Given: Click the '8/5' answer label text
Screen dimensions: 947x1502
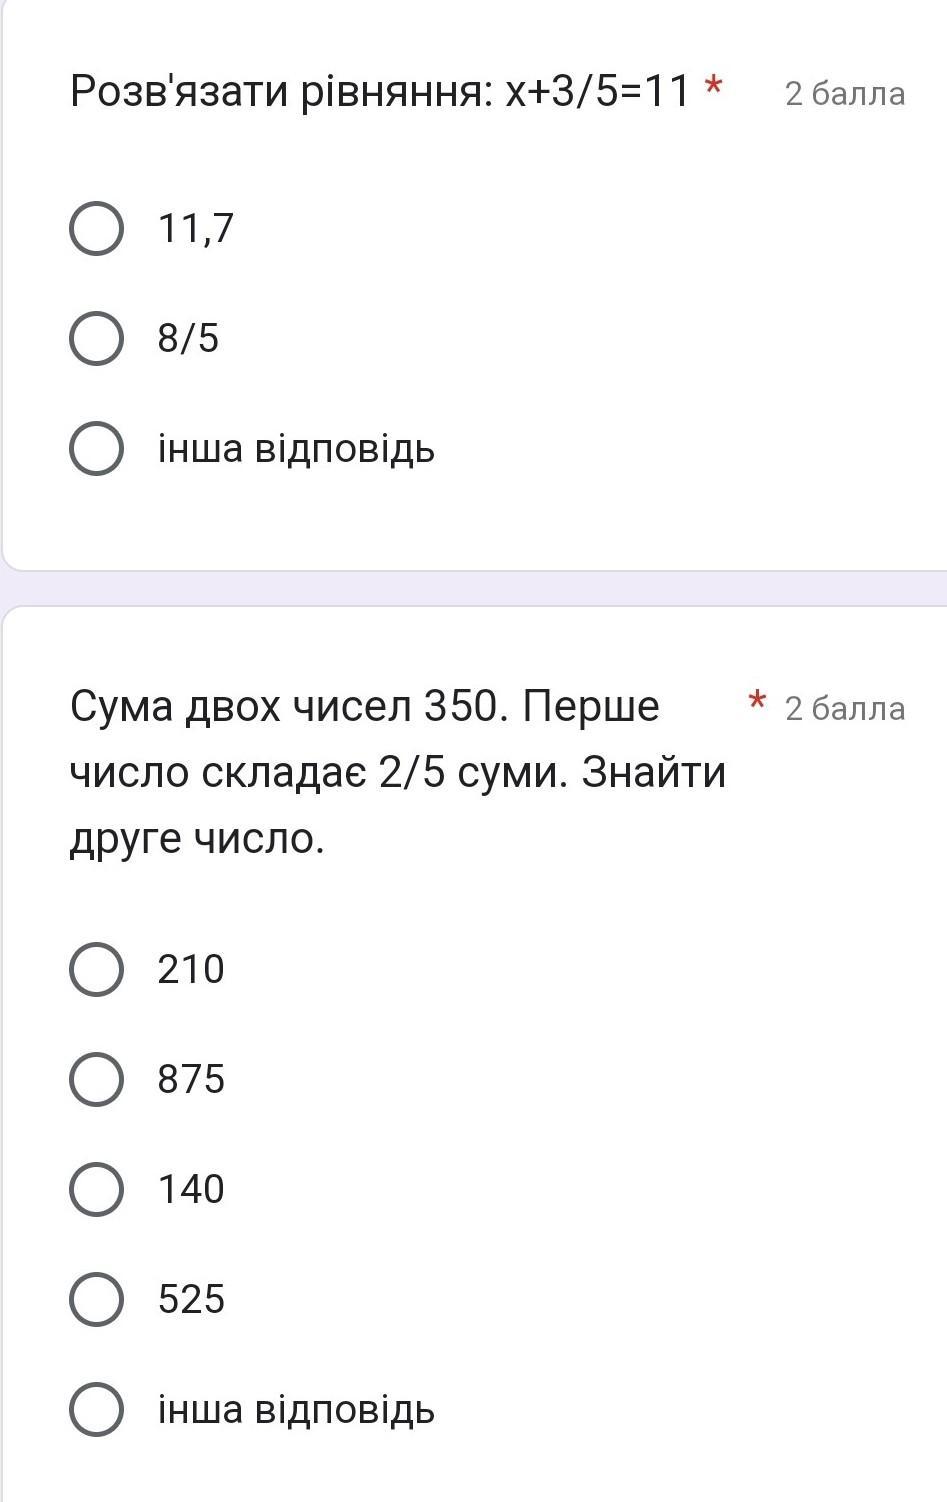Looking at the screenshot, I should (x=188, y=339).
